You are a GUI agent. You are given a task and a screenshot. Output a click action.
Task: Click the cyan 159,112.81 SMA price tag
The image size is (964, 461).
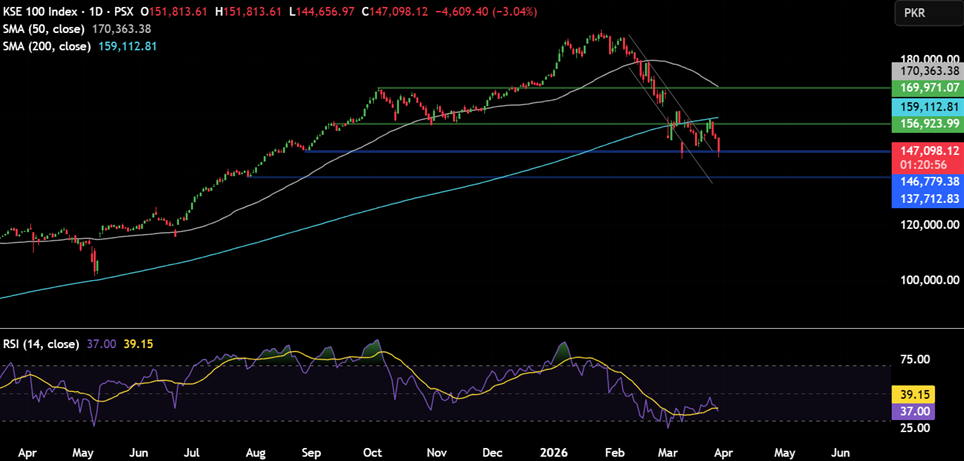927,106
